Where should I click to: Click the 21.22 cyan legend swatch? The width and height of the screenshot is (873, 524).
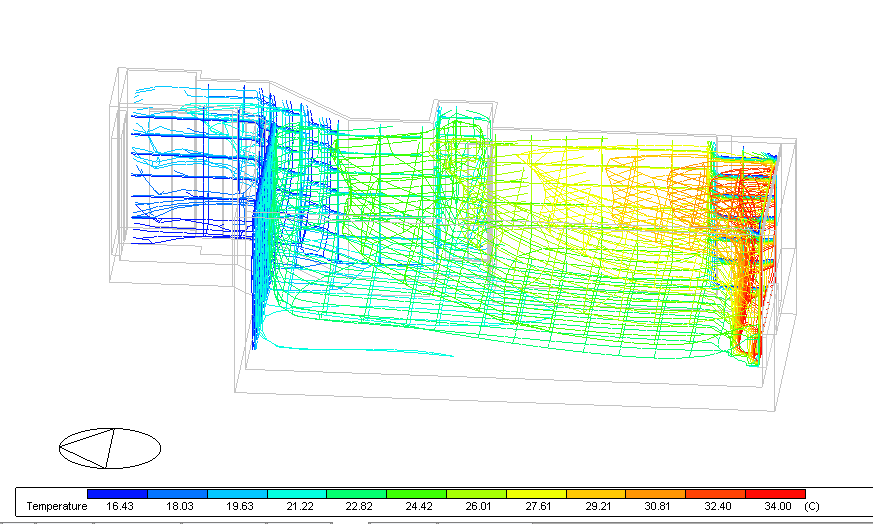pyautogui.click(x=297, y=494)
